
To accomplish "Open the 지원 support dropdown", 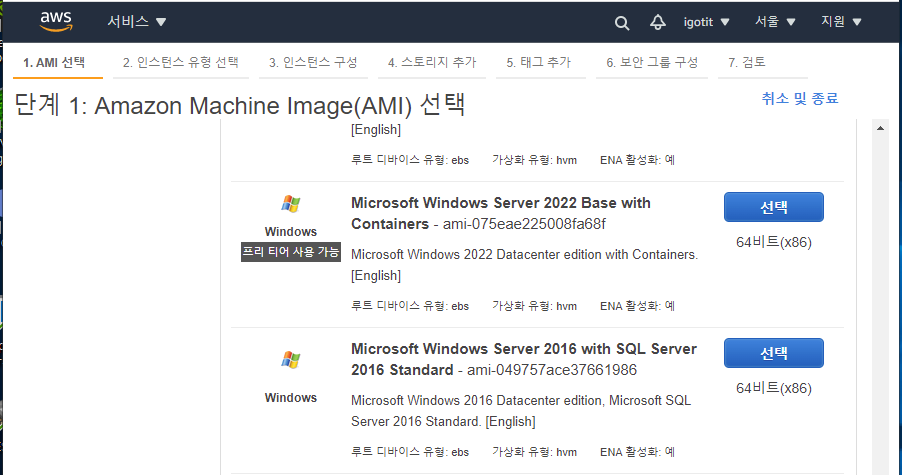I will [x=841, y=22].
